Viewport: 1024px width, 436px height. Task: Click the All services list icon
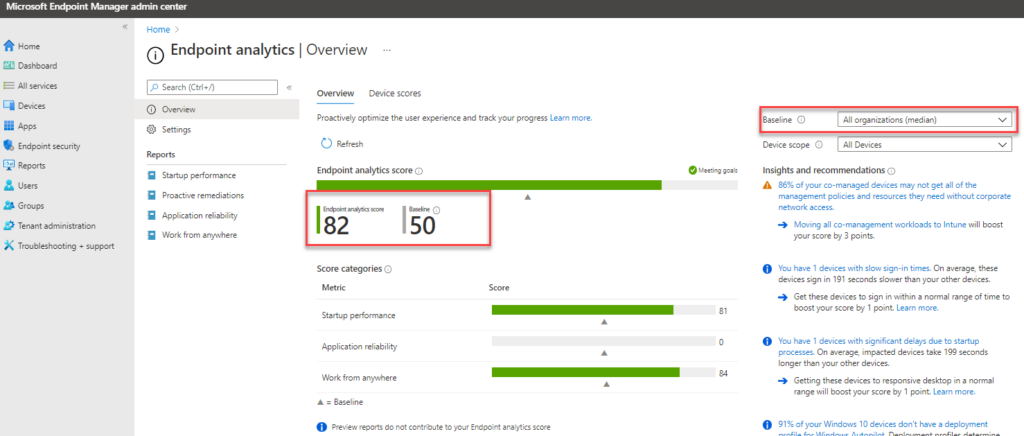(x=8, y=86)
